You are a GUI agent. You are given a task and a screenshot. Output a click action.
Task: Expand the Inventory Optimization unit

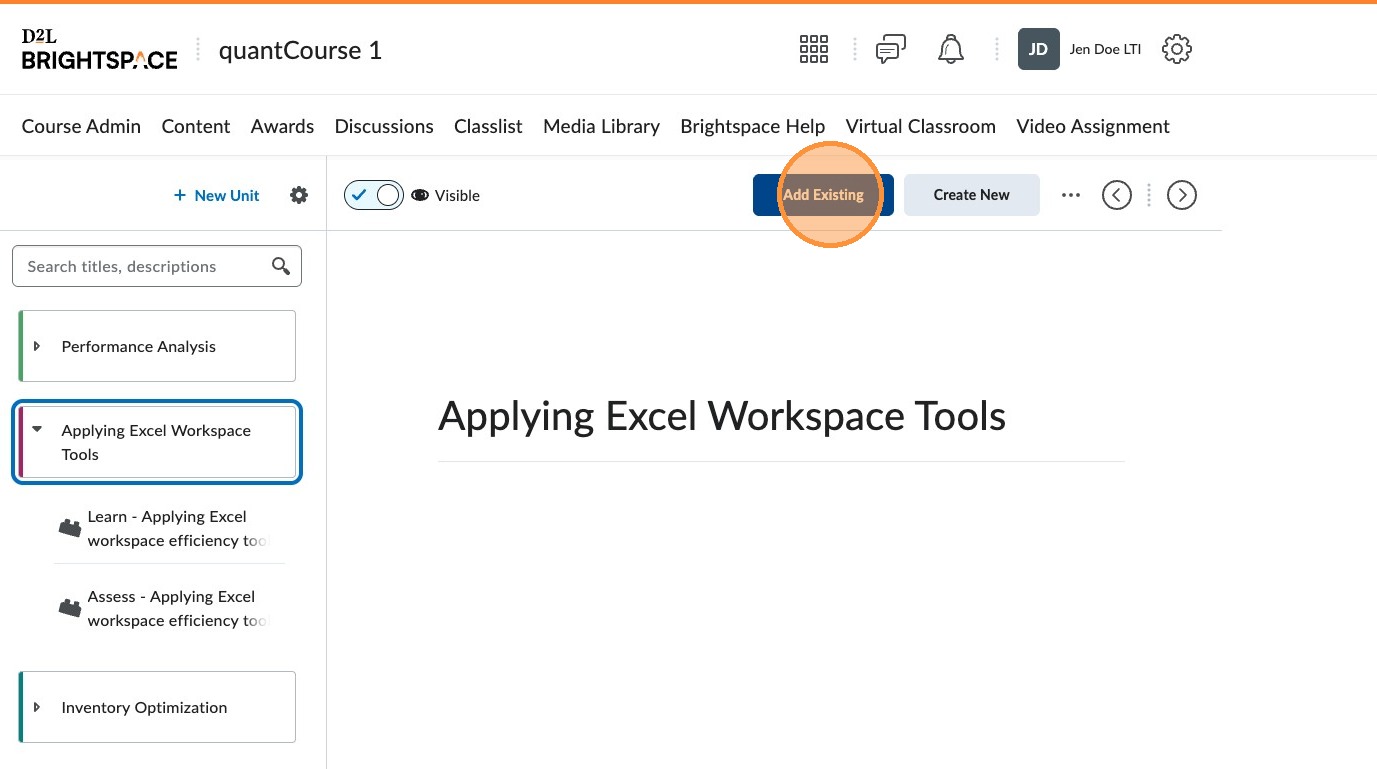[38, 707]
